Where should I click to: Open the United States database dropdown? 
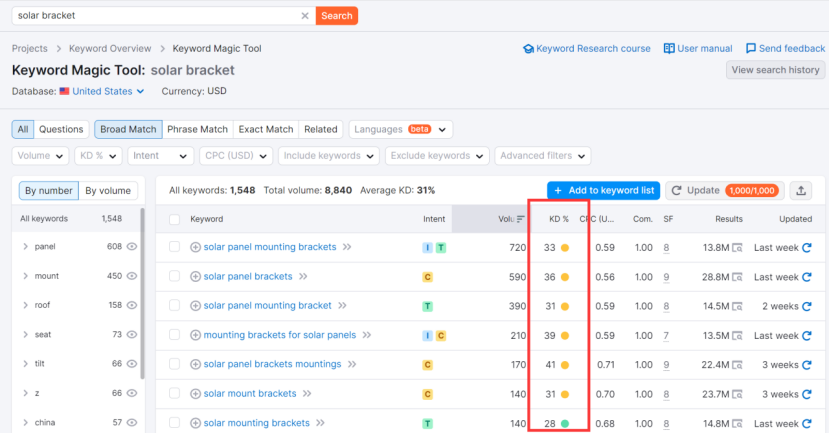point(102,91)
